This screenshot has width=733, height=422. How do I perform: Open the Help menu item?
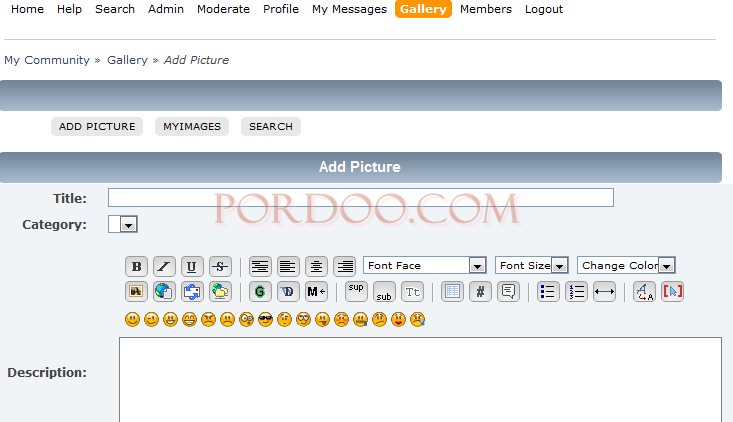(69, 9)
